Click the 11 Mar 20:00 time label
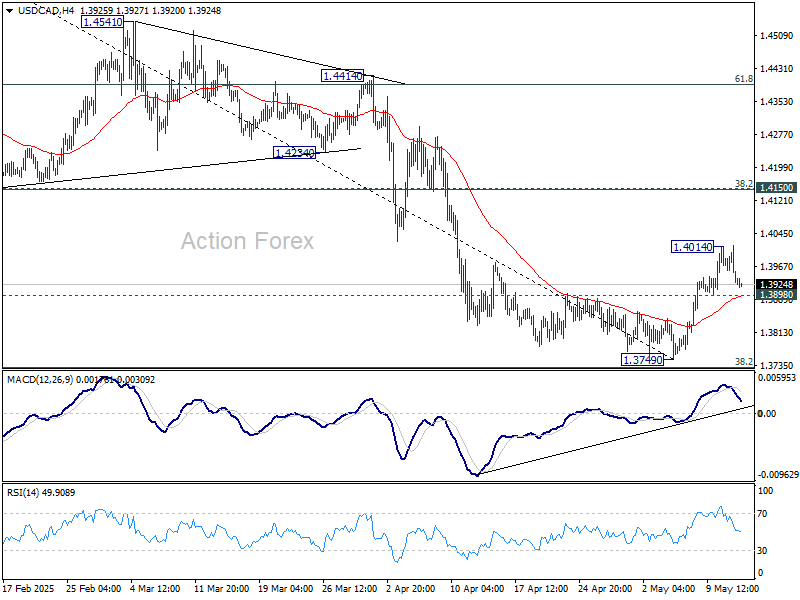Image resolution: width=800 pixels, height=600 pixels. point(221,589)
